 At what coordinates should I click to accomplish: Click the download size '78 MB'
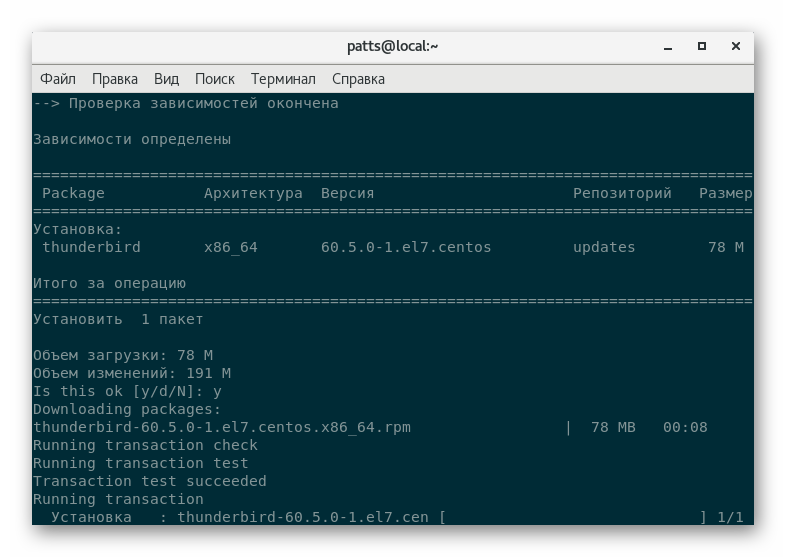pyautogui.click(x=613, y=428)
